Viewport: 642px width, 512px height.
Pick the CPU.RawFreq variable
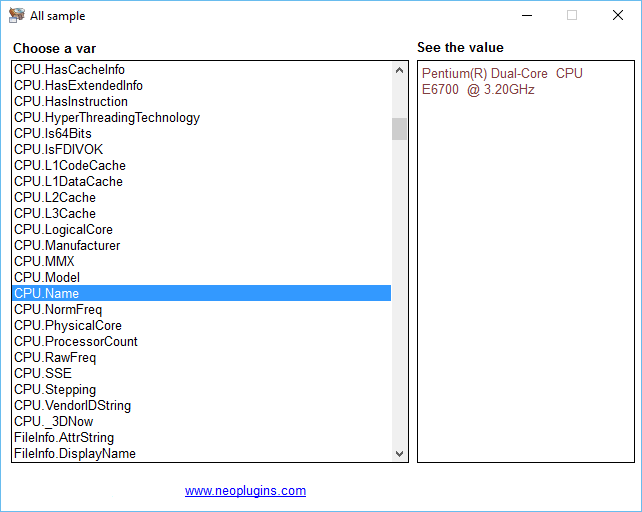coord(201,357)
